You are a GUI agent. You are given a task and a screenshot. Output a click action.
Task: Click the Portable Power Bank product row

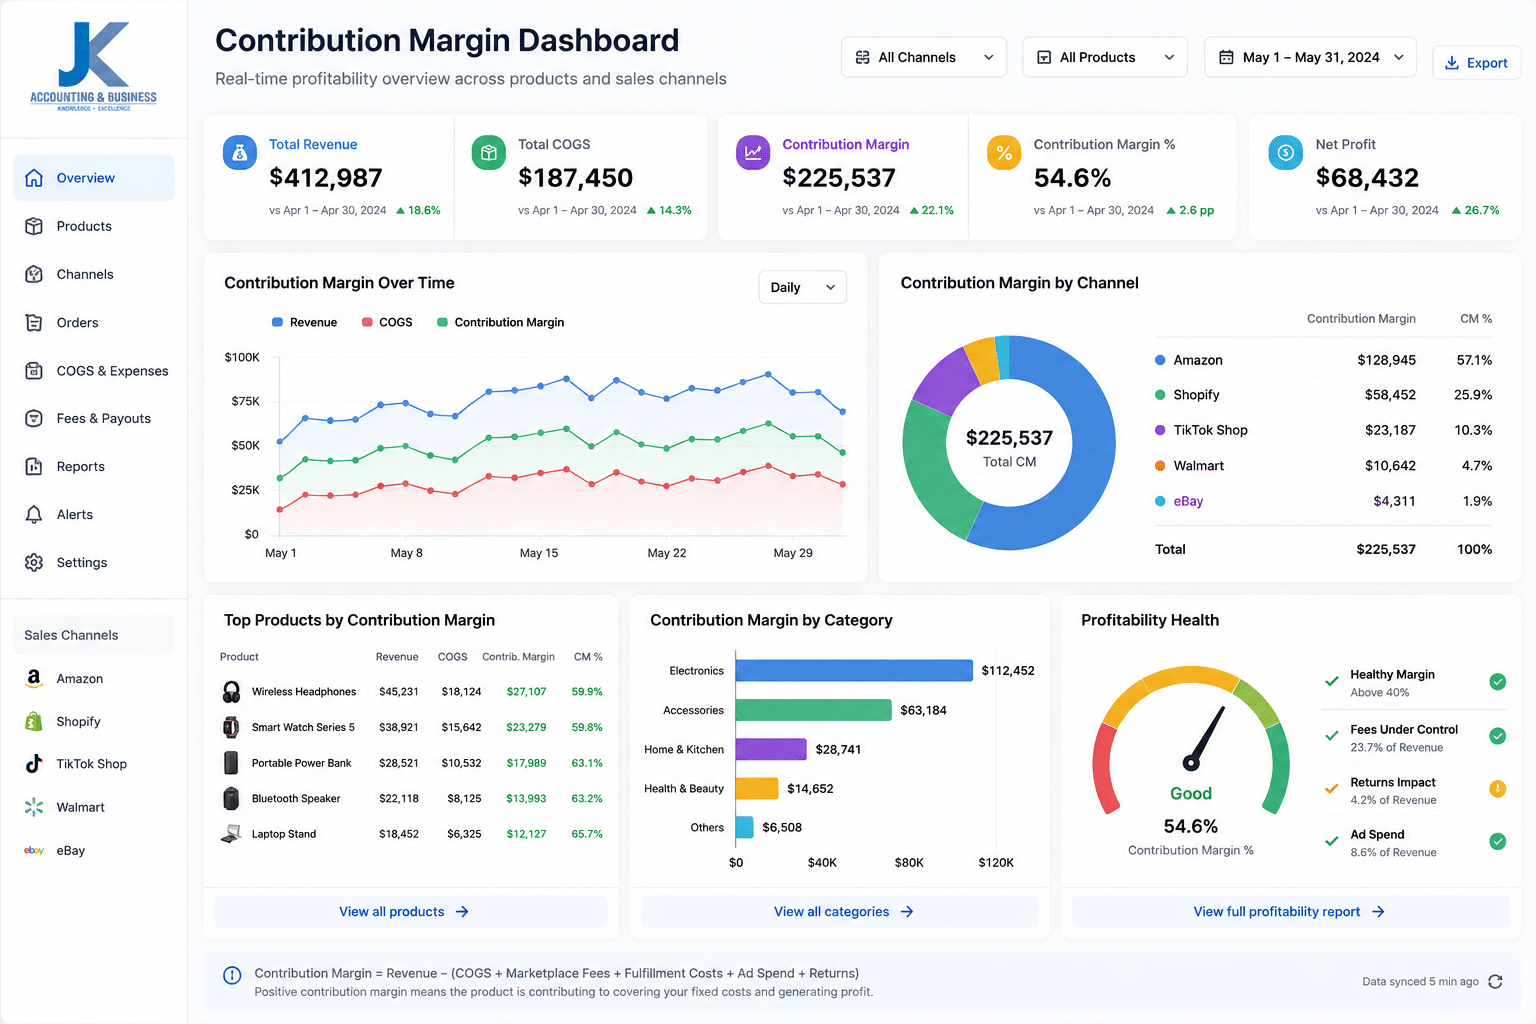pos(411,763)
